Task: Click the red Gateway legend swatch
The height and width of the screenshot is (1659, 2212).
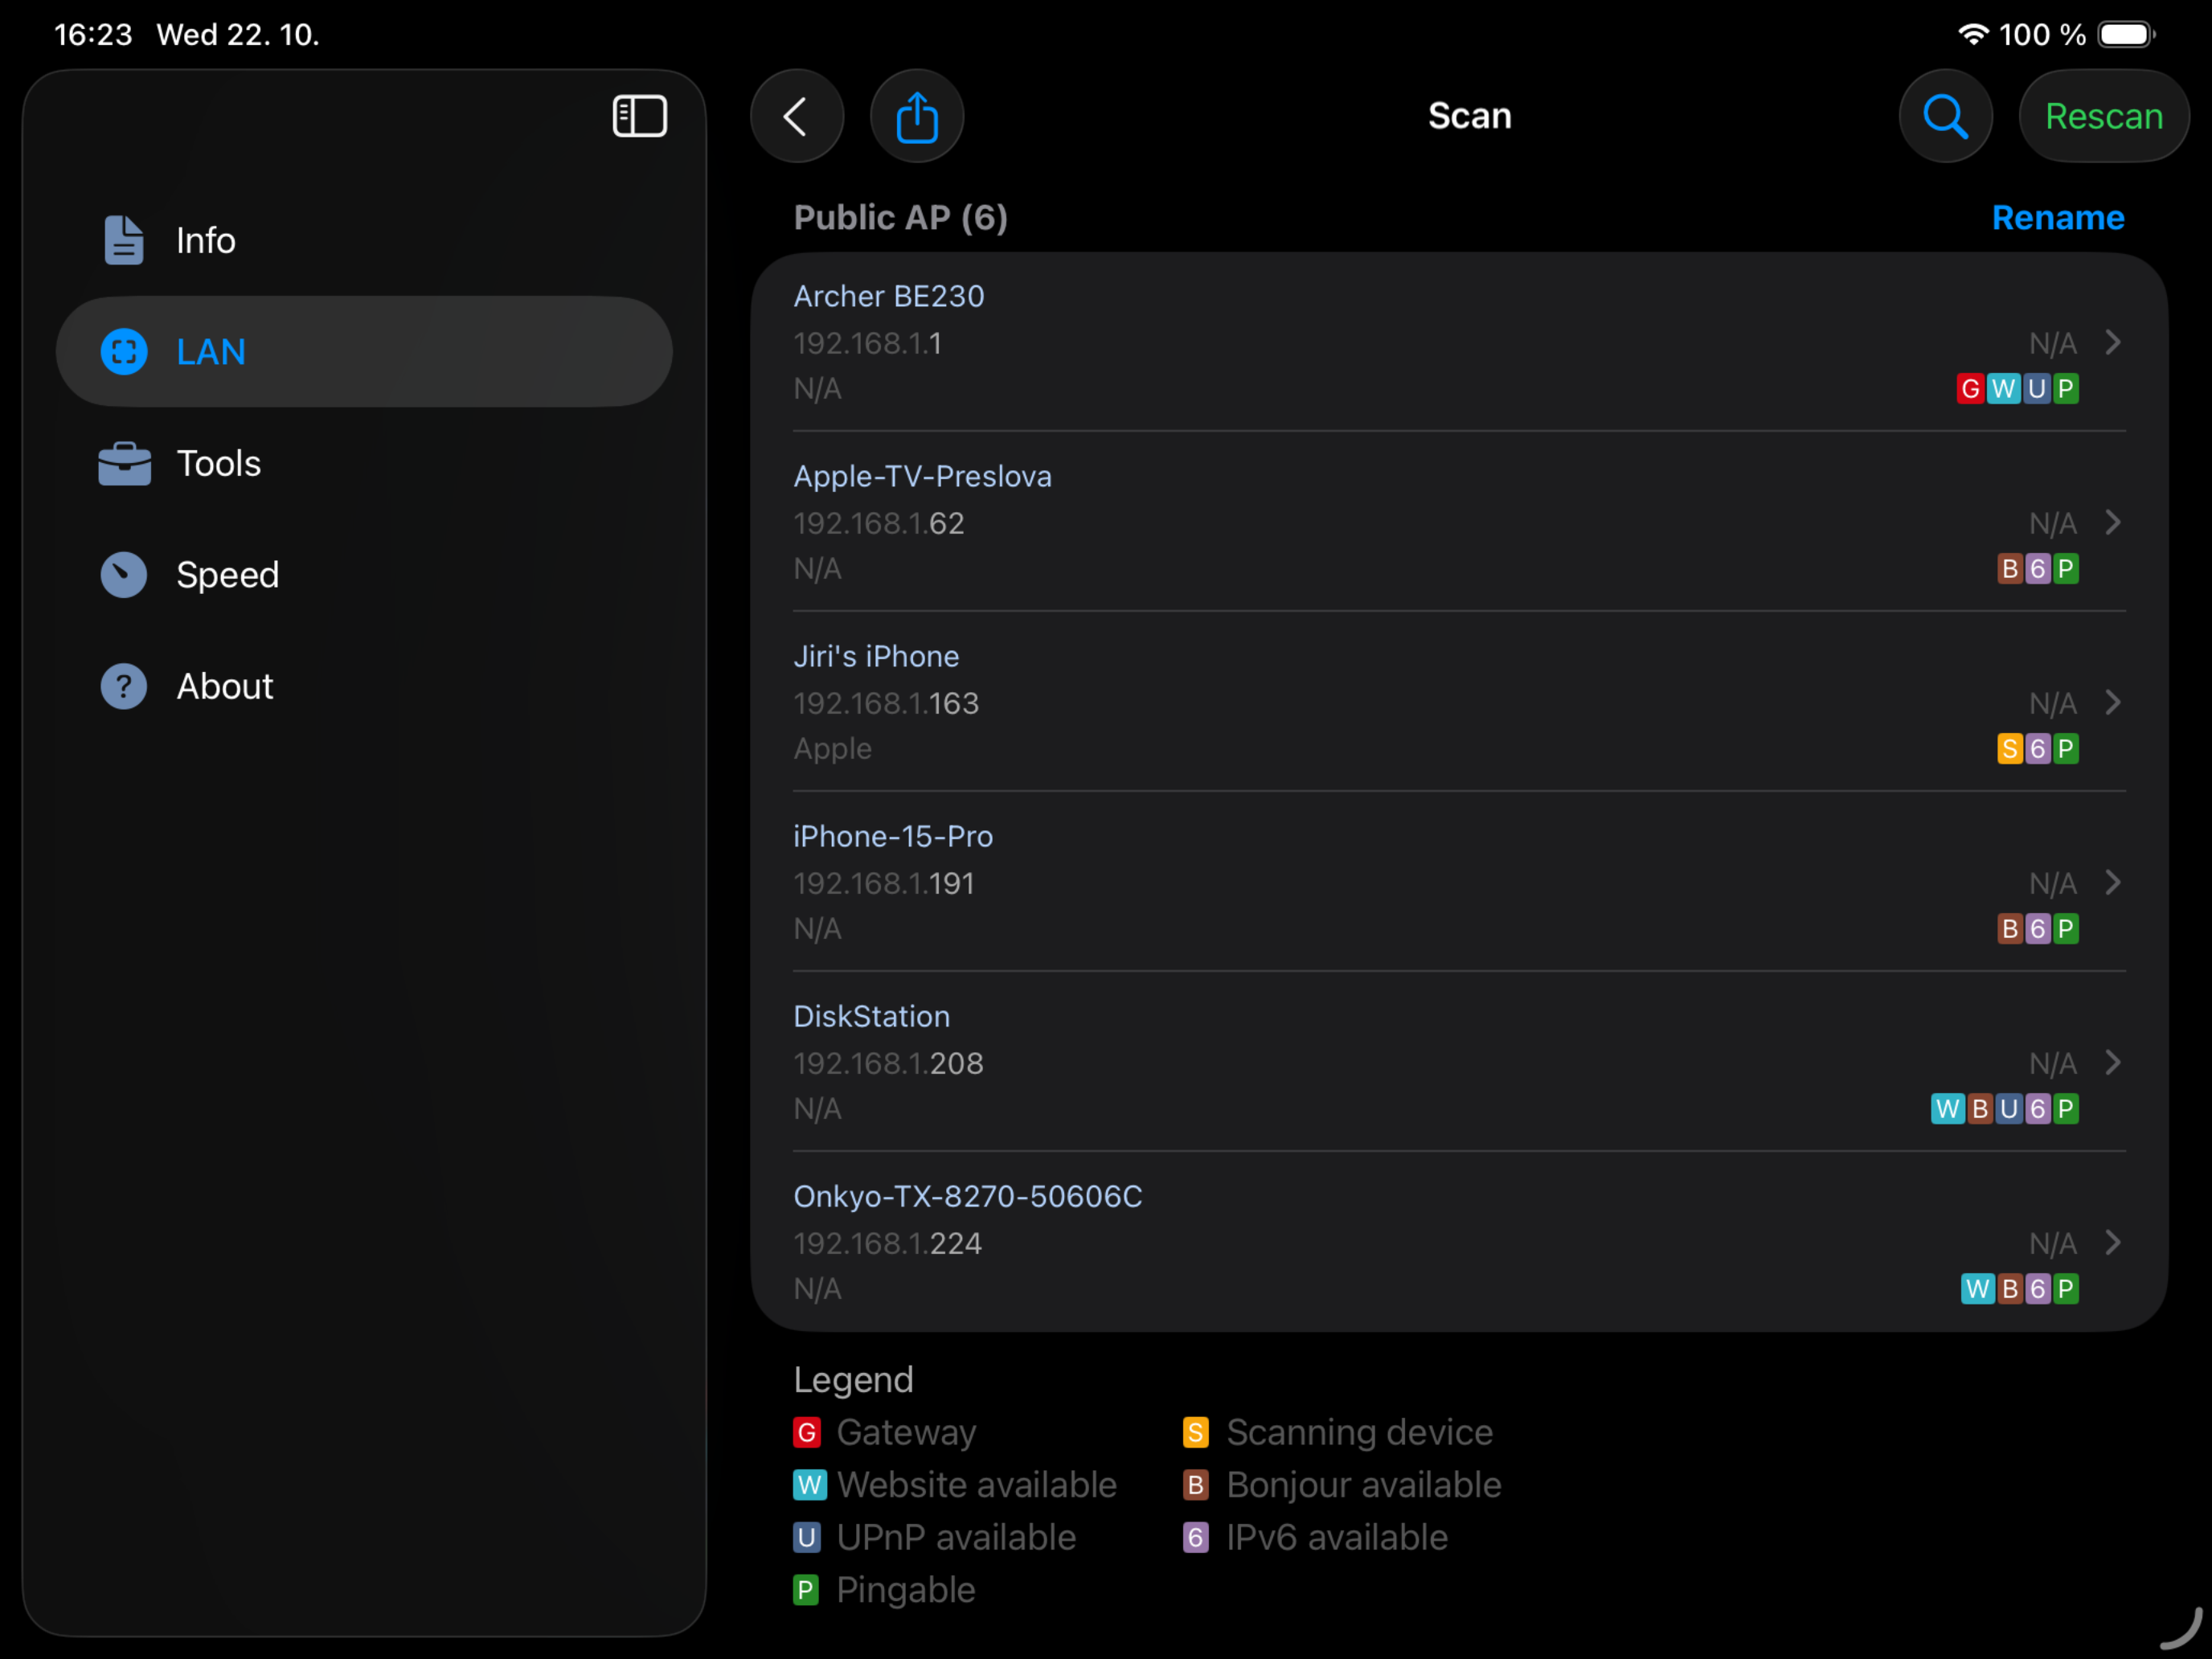Action: pos(807,1432)
